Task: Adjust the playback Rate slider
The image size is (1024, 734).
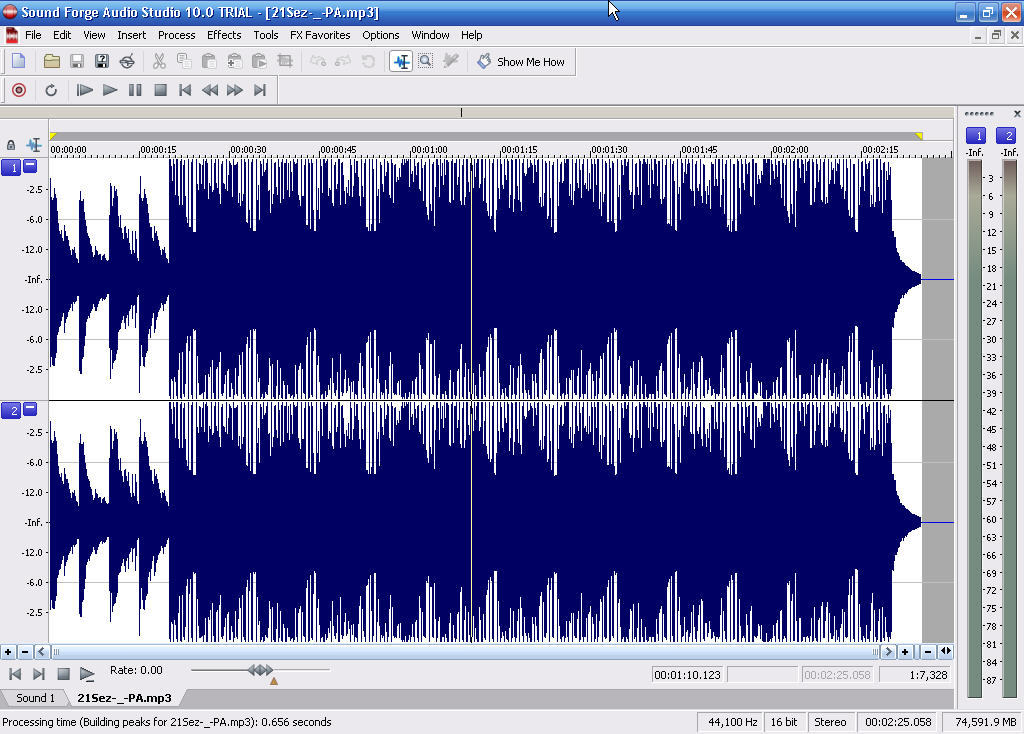Action: [258, 670]
